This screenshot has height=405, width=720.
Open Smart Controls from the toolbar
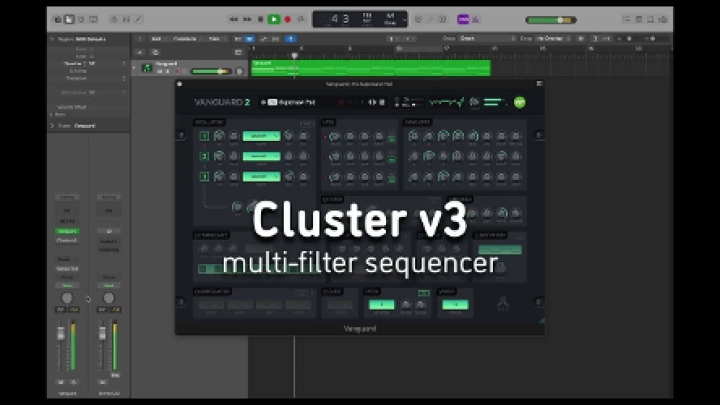coord(114,19)
